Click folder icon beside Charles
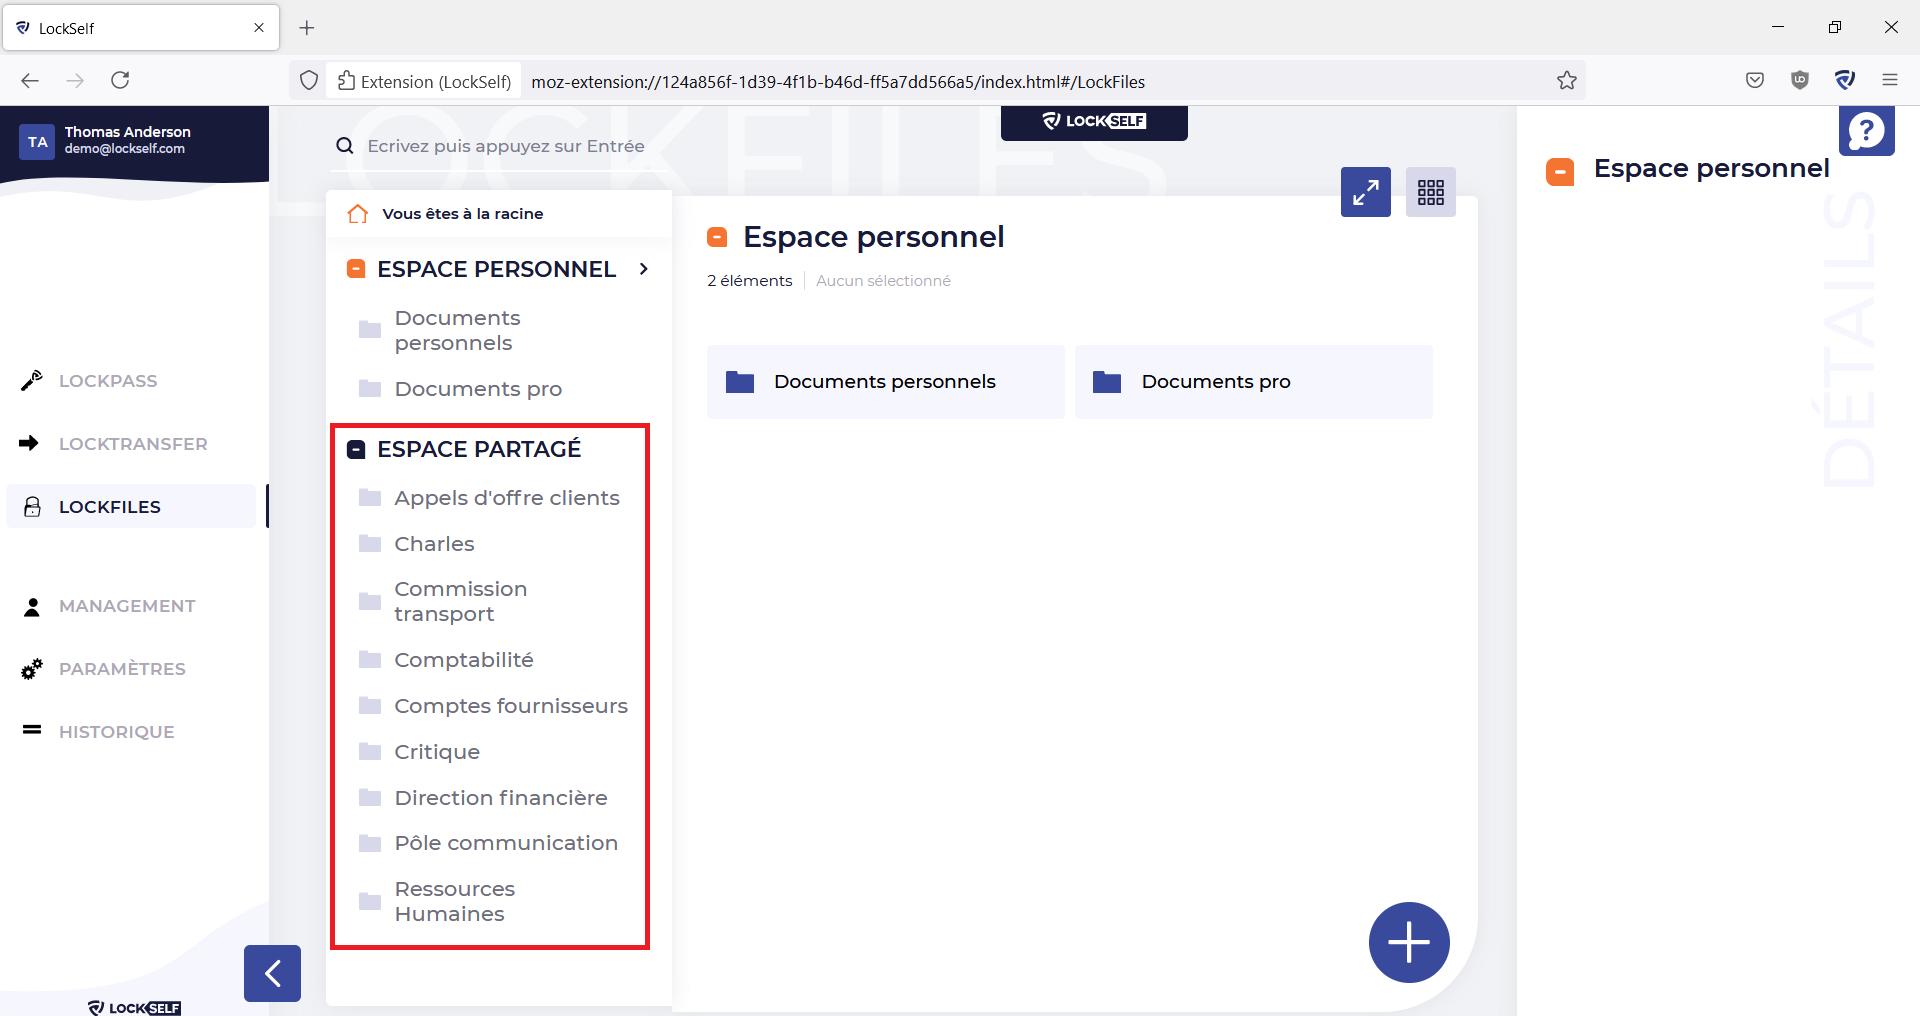 click(x=370, y=544)
